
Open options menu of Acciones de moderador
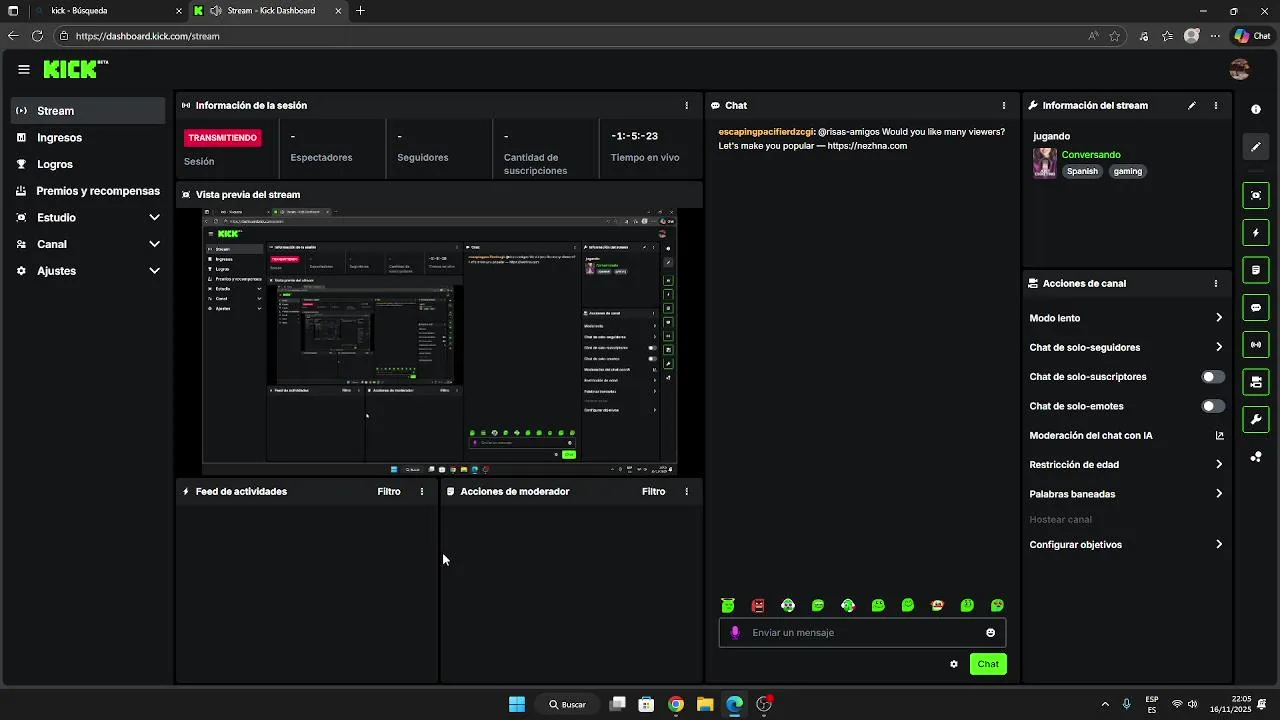click(686, 491)
